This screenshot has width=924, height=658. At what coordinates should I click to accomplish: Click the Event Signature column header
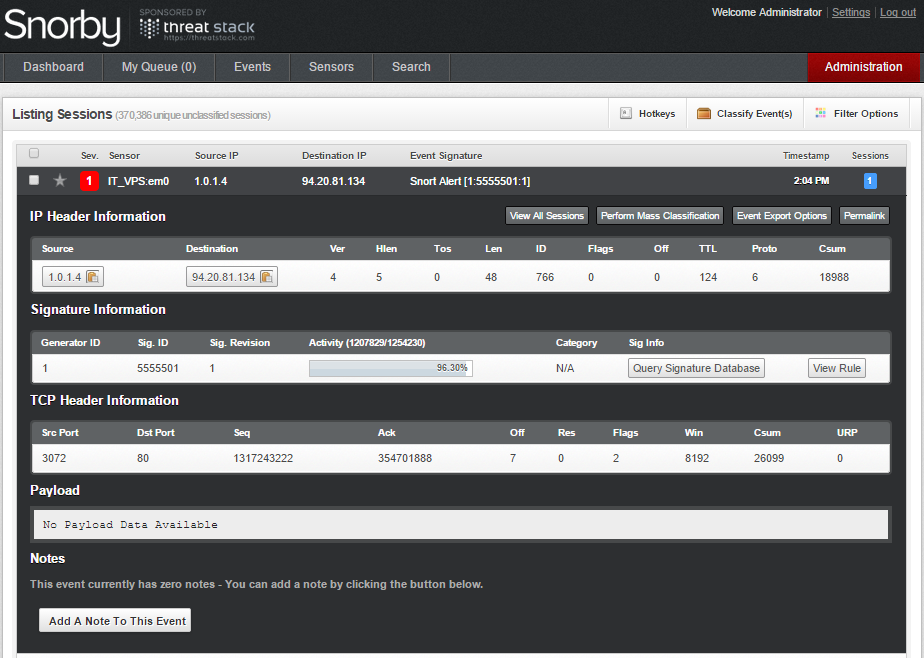click(446, 156)
